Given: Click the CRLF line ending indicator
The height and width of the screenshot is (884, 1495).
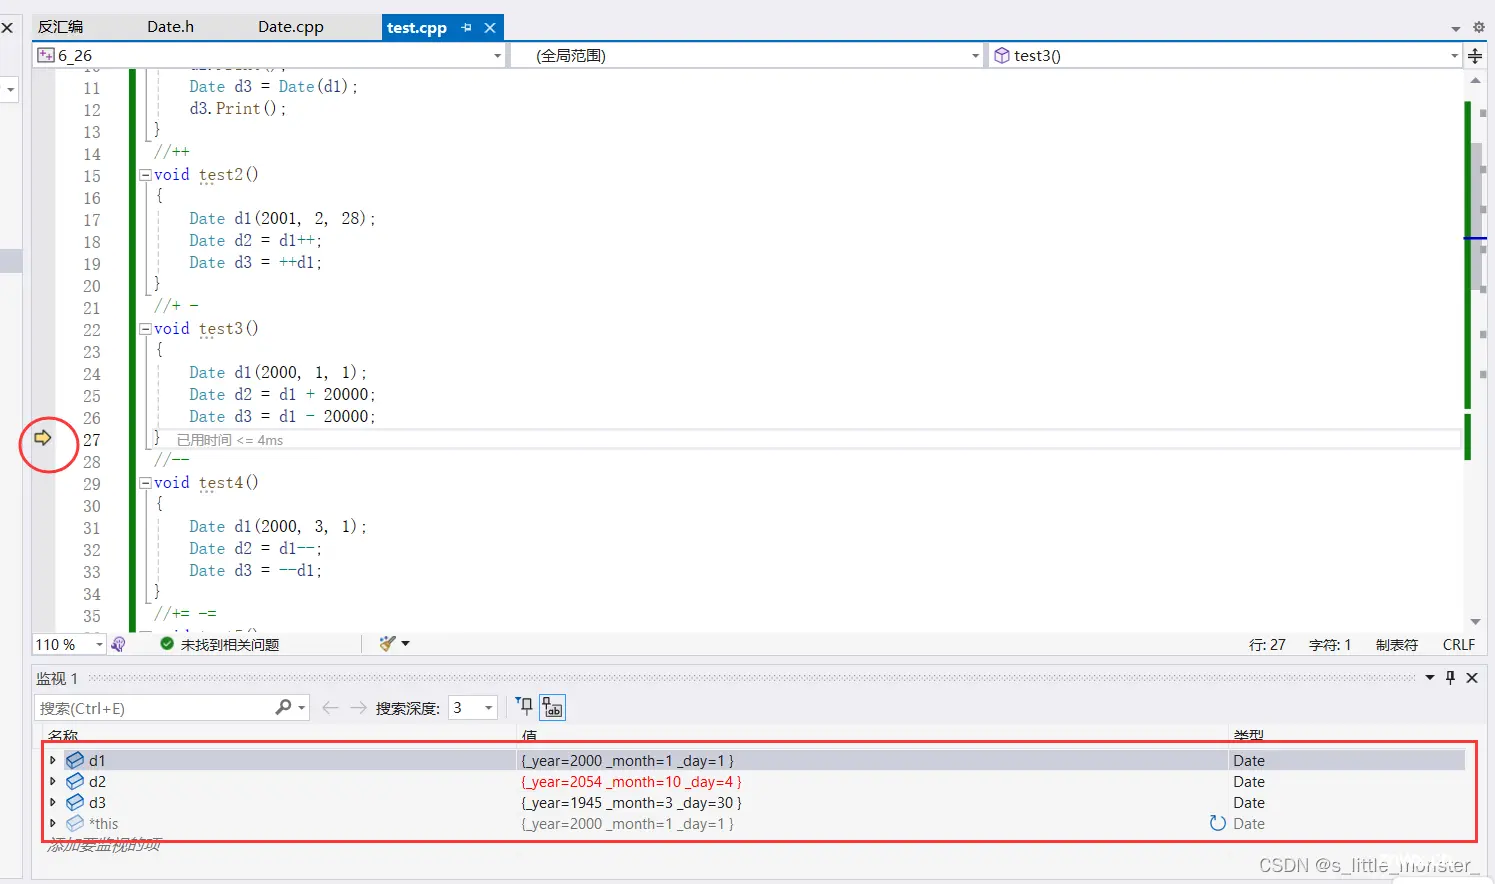Looking at the screenshot, I should tap(1458, 645).
